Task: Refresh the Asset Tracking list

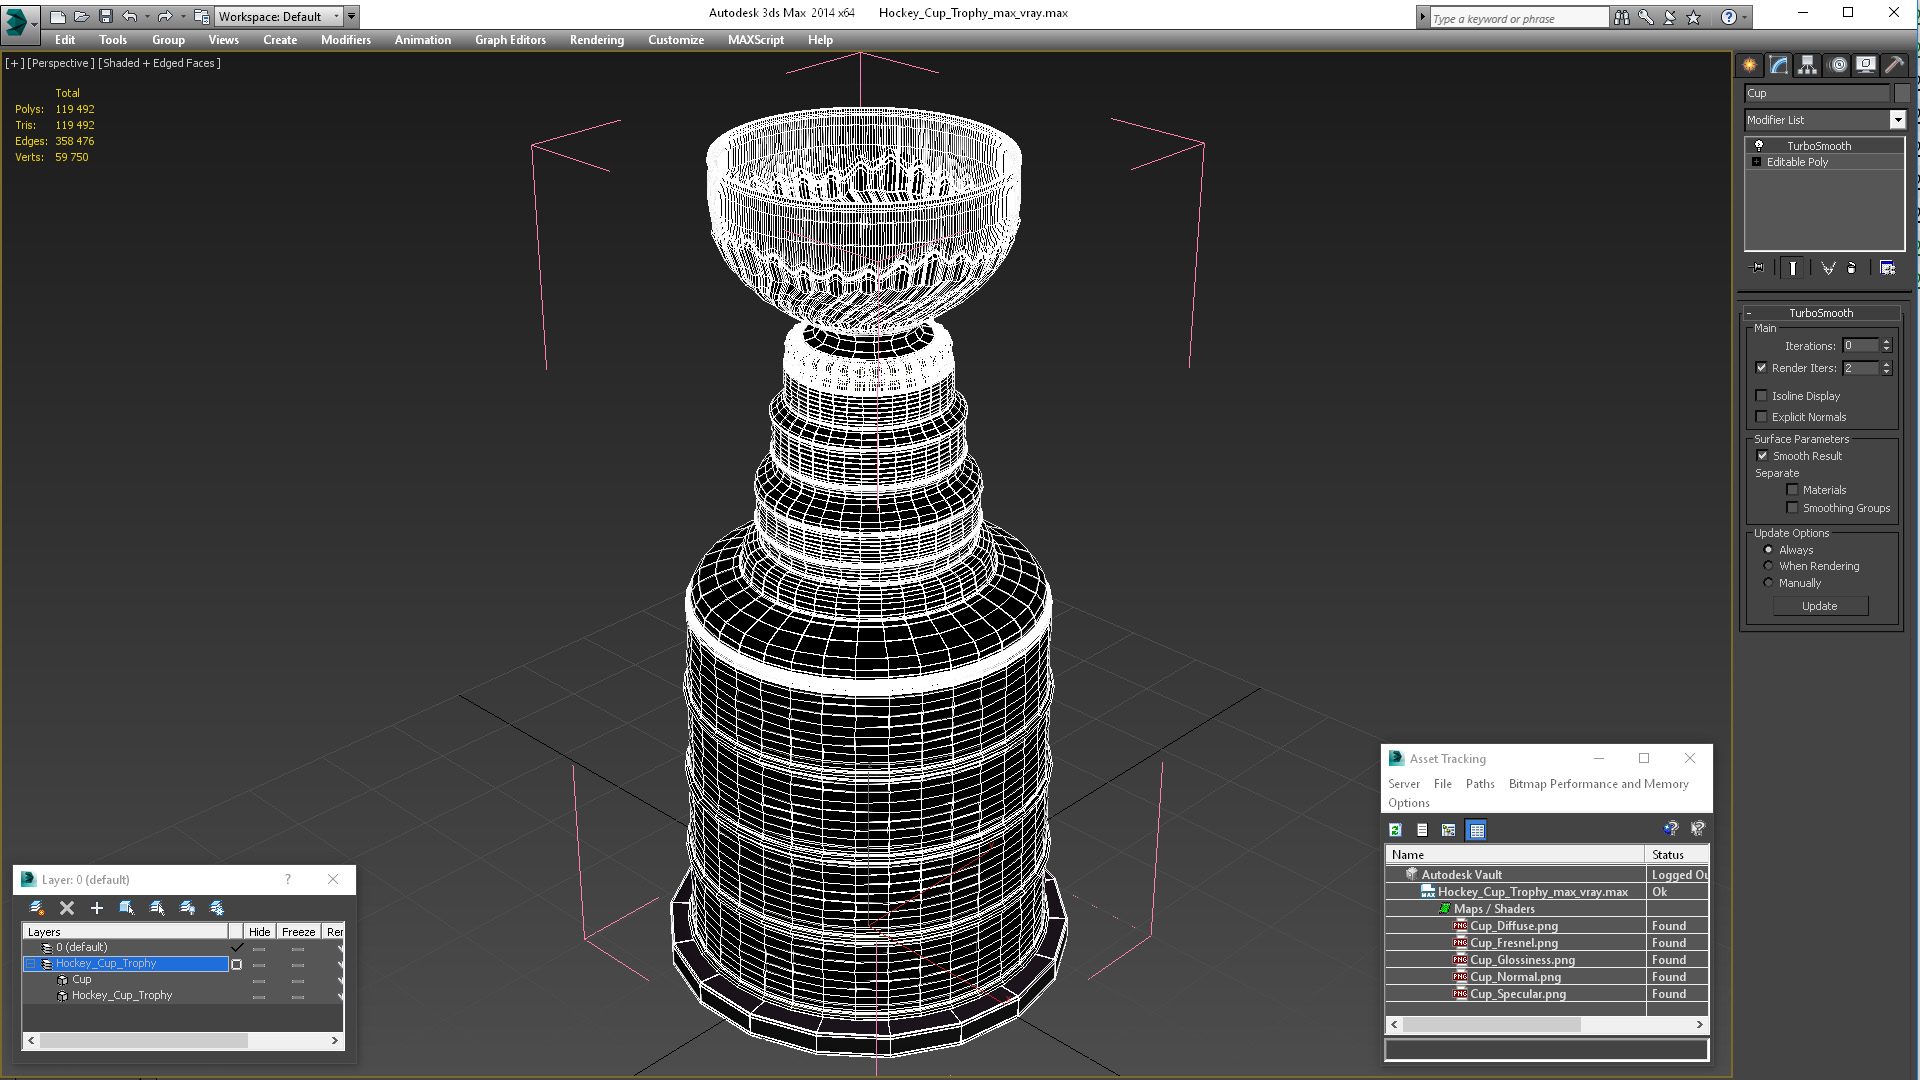Action: point(1395,830)
